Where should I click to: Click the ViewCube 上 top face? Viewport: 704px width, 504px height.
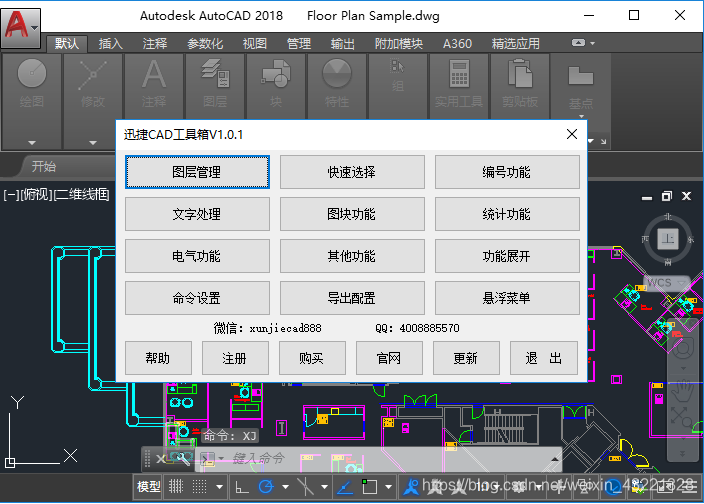[668, 238]
